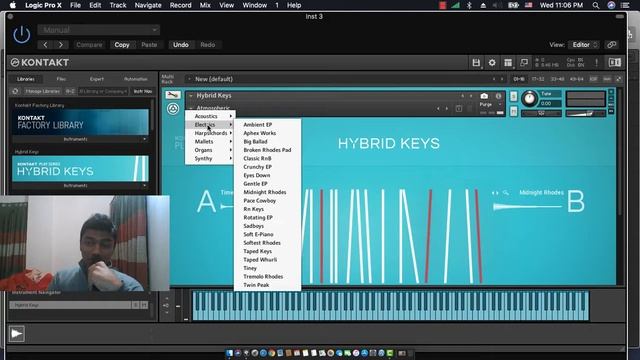Toggle the Instr Nav button

(x=142, y=91)
